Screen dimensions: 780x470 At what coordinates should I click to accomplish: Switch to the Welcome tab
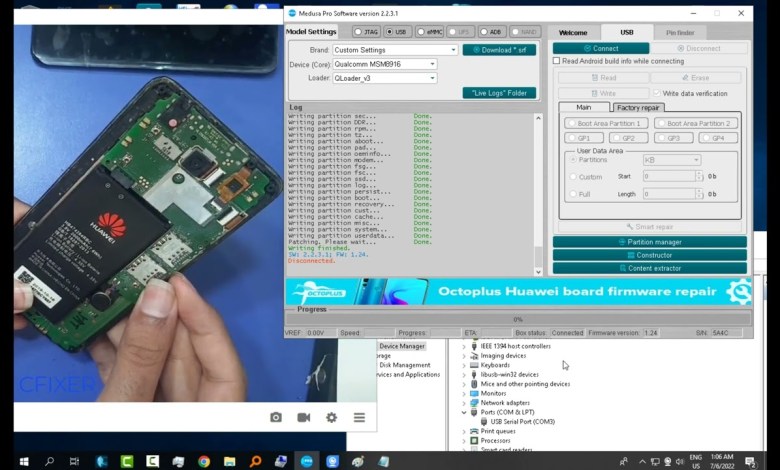573,33
